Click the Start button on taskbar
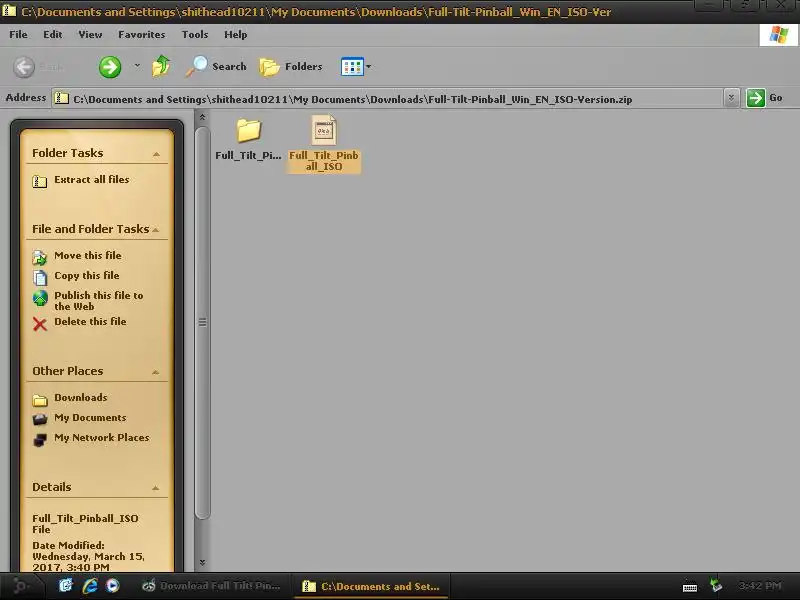Image resolution: width=800 pixels, height=600 pixels. [x=19, y=586]
